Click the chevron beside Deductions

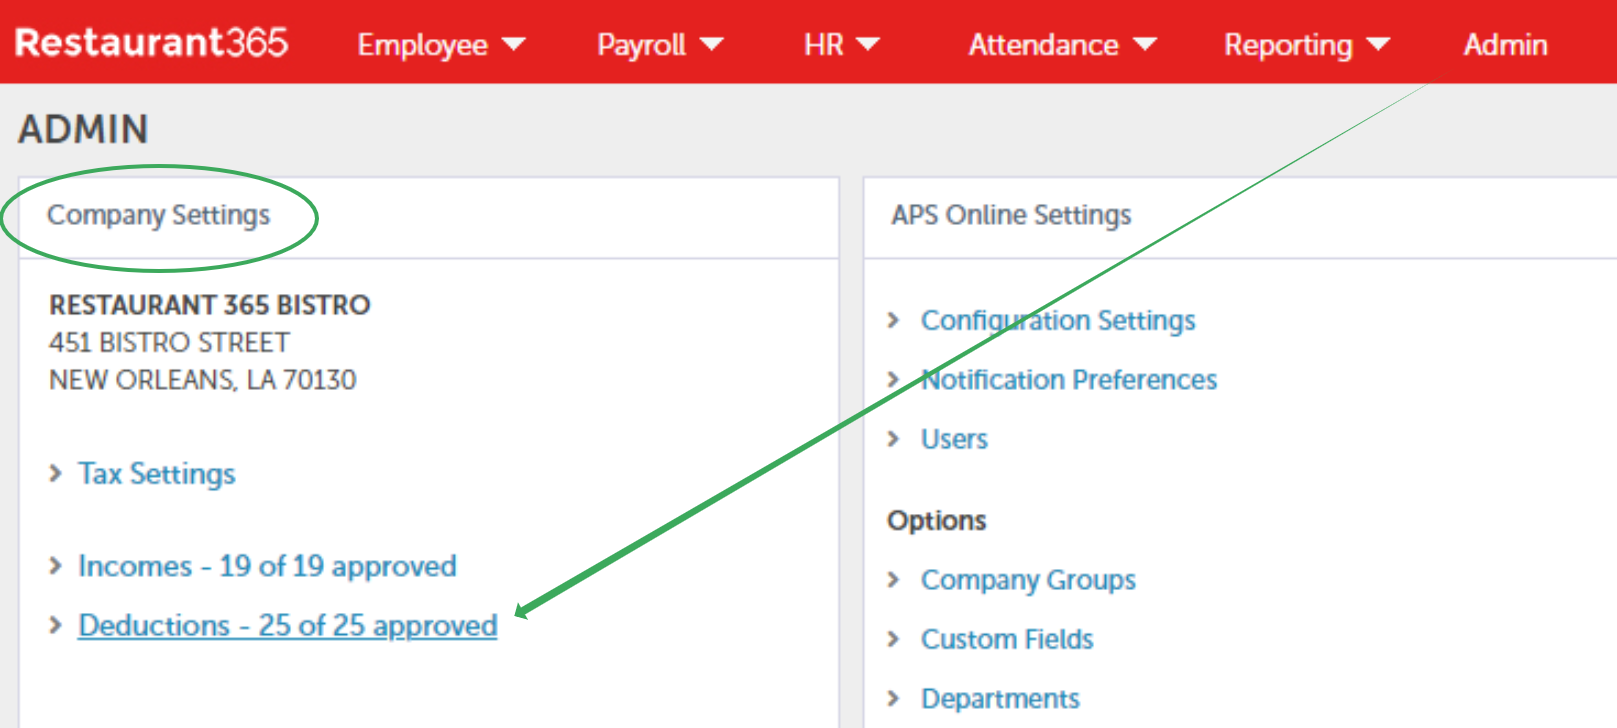(56, 625)
